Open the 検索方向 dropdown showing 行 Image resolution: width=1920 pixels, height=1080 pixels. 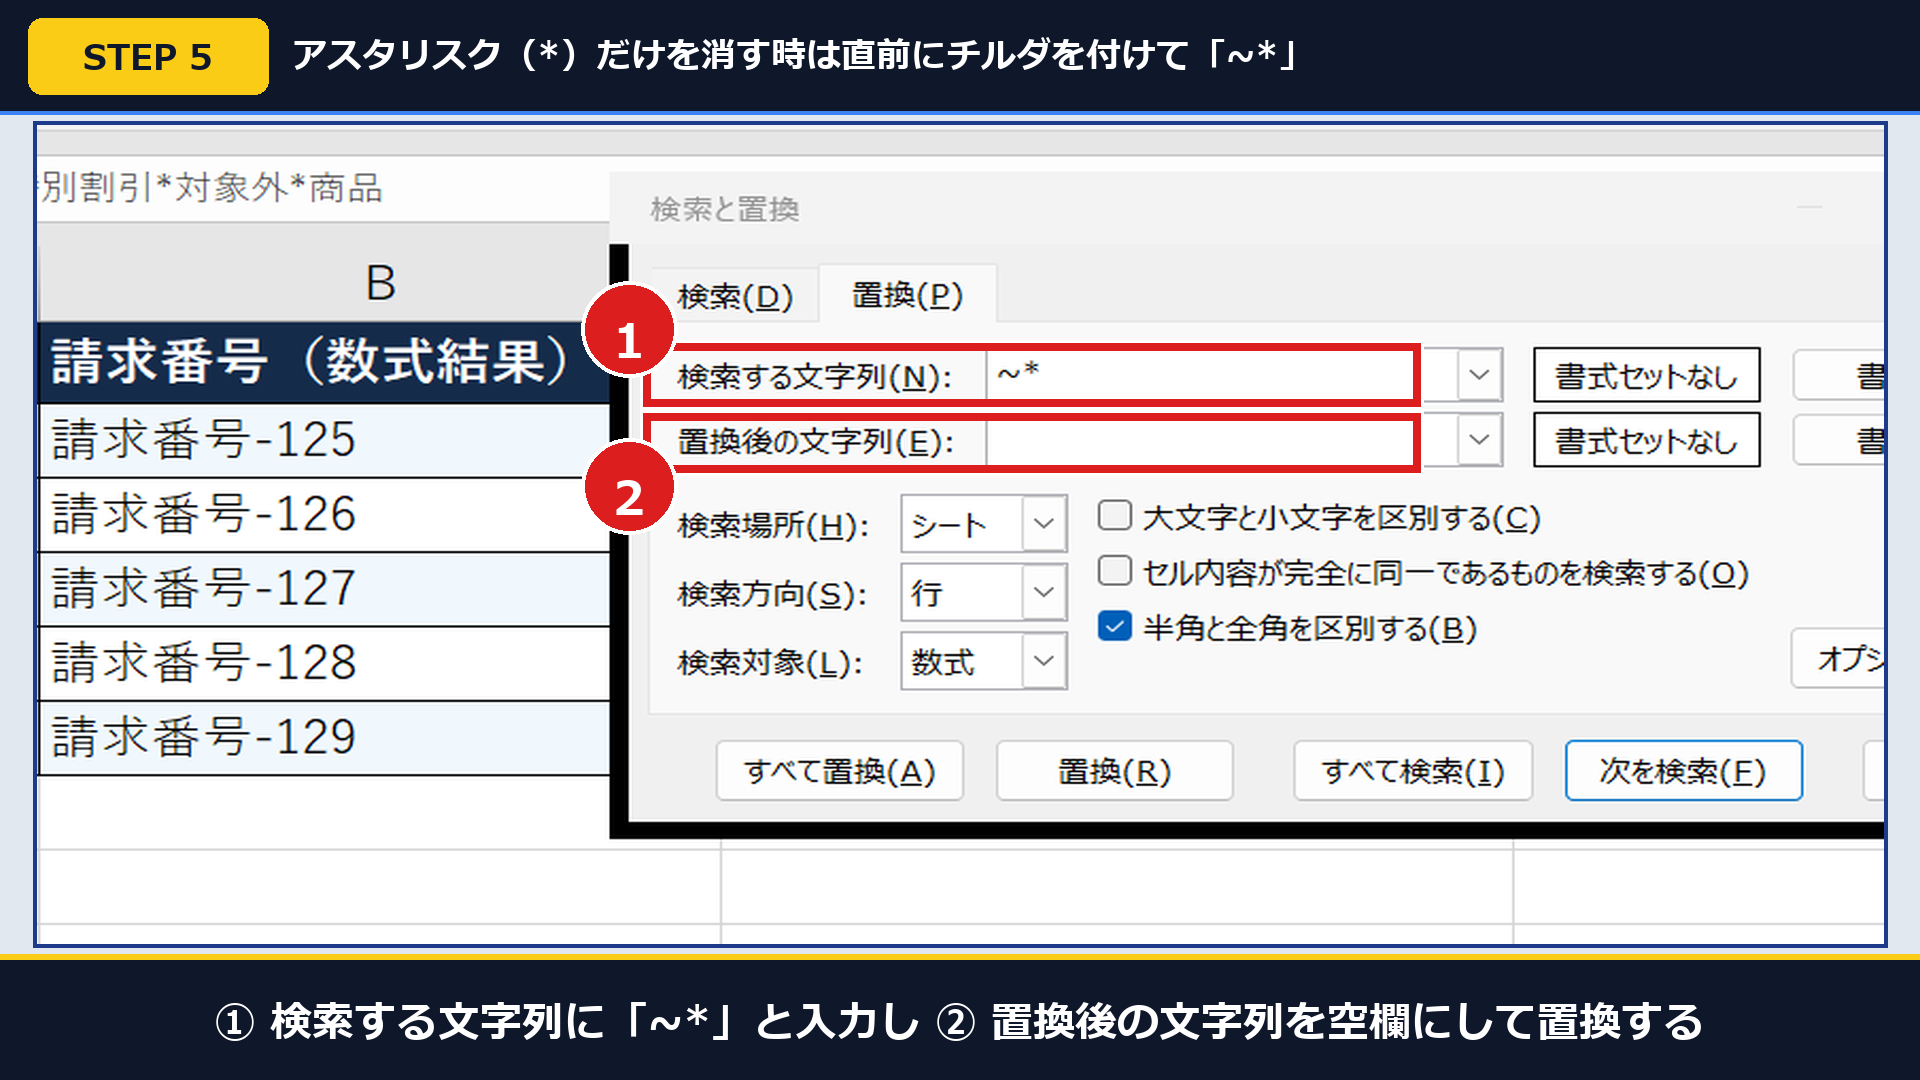point(984,592)
